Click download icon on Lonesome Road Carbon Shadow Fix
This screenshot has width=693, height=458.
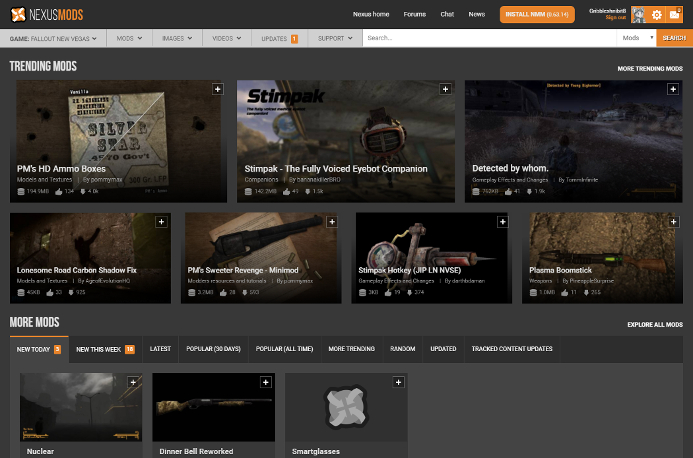[x=71, y=293]
